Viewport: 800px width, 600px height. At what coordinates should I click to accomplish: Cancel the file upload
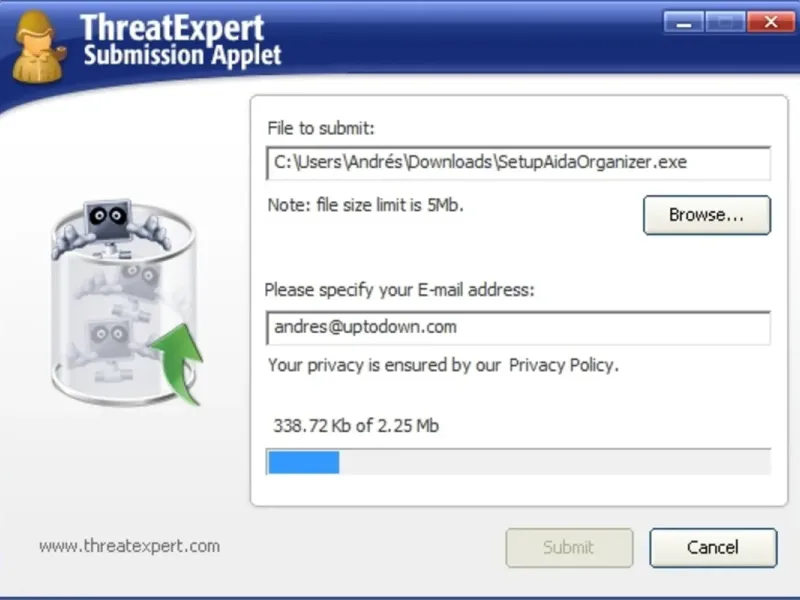[x=713, y=547]
